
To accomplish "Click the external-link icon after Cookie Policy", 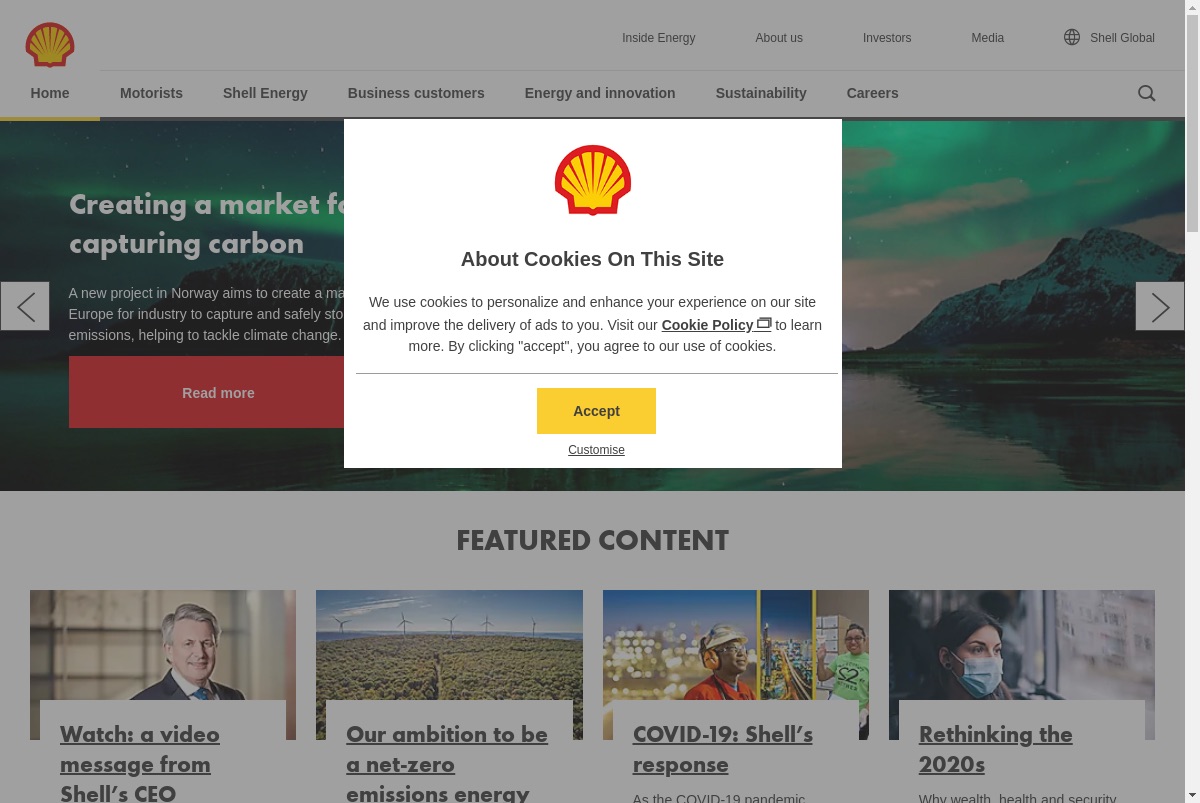I will click(x=764, y=323).
